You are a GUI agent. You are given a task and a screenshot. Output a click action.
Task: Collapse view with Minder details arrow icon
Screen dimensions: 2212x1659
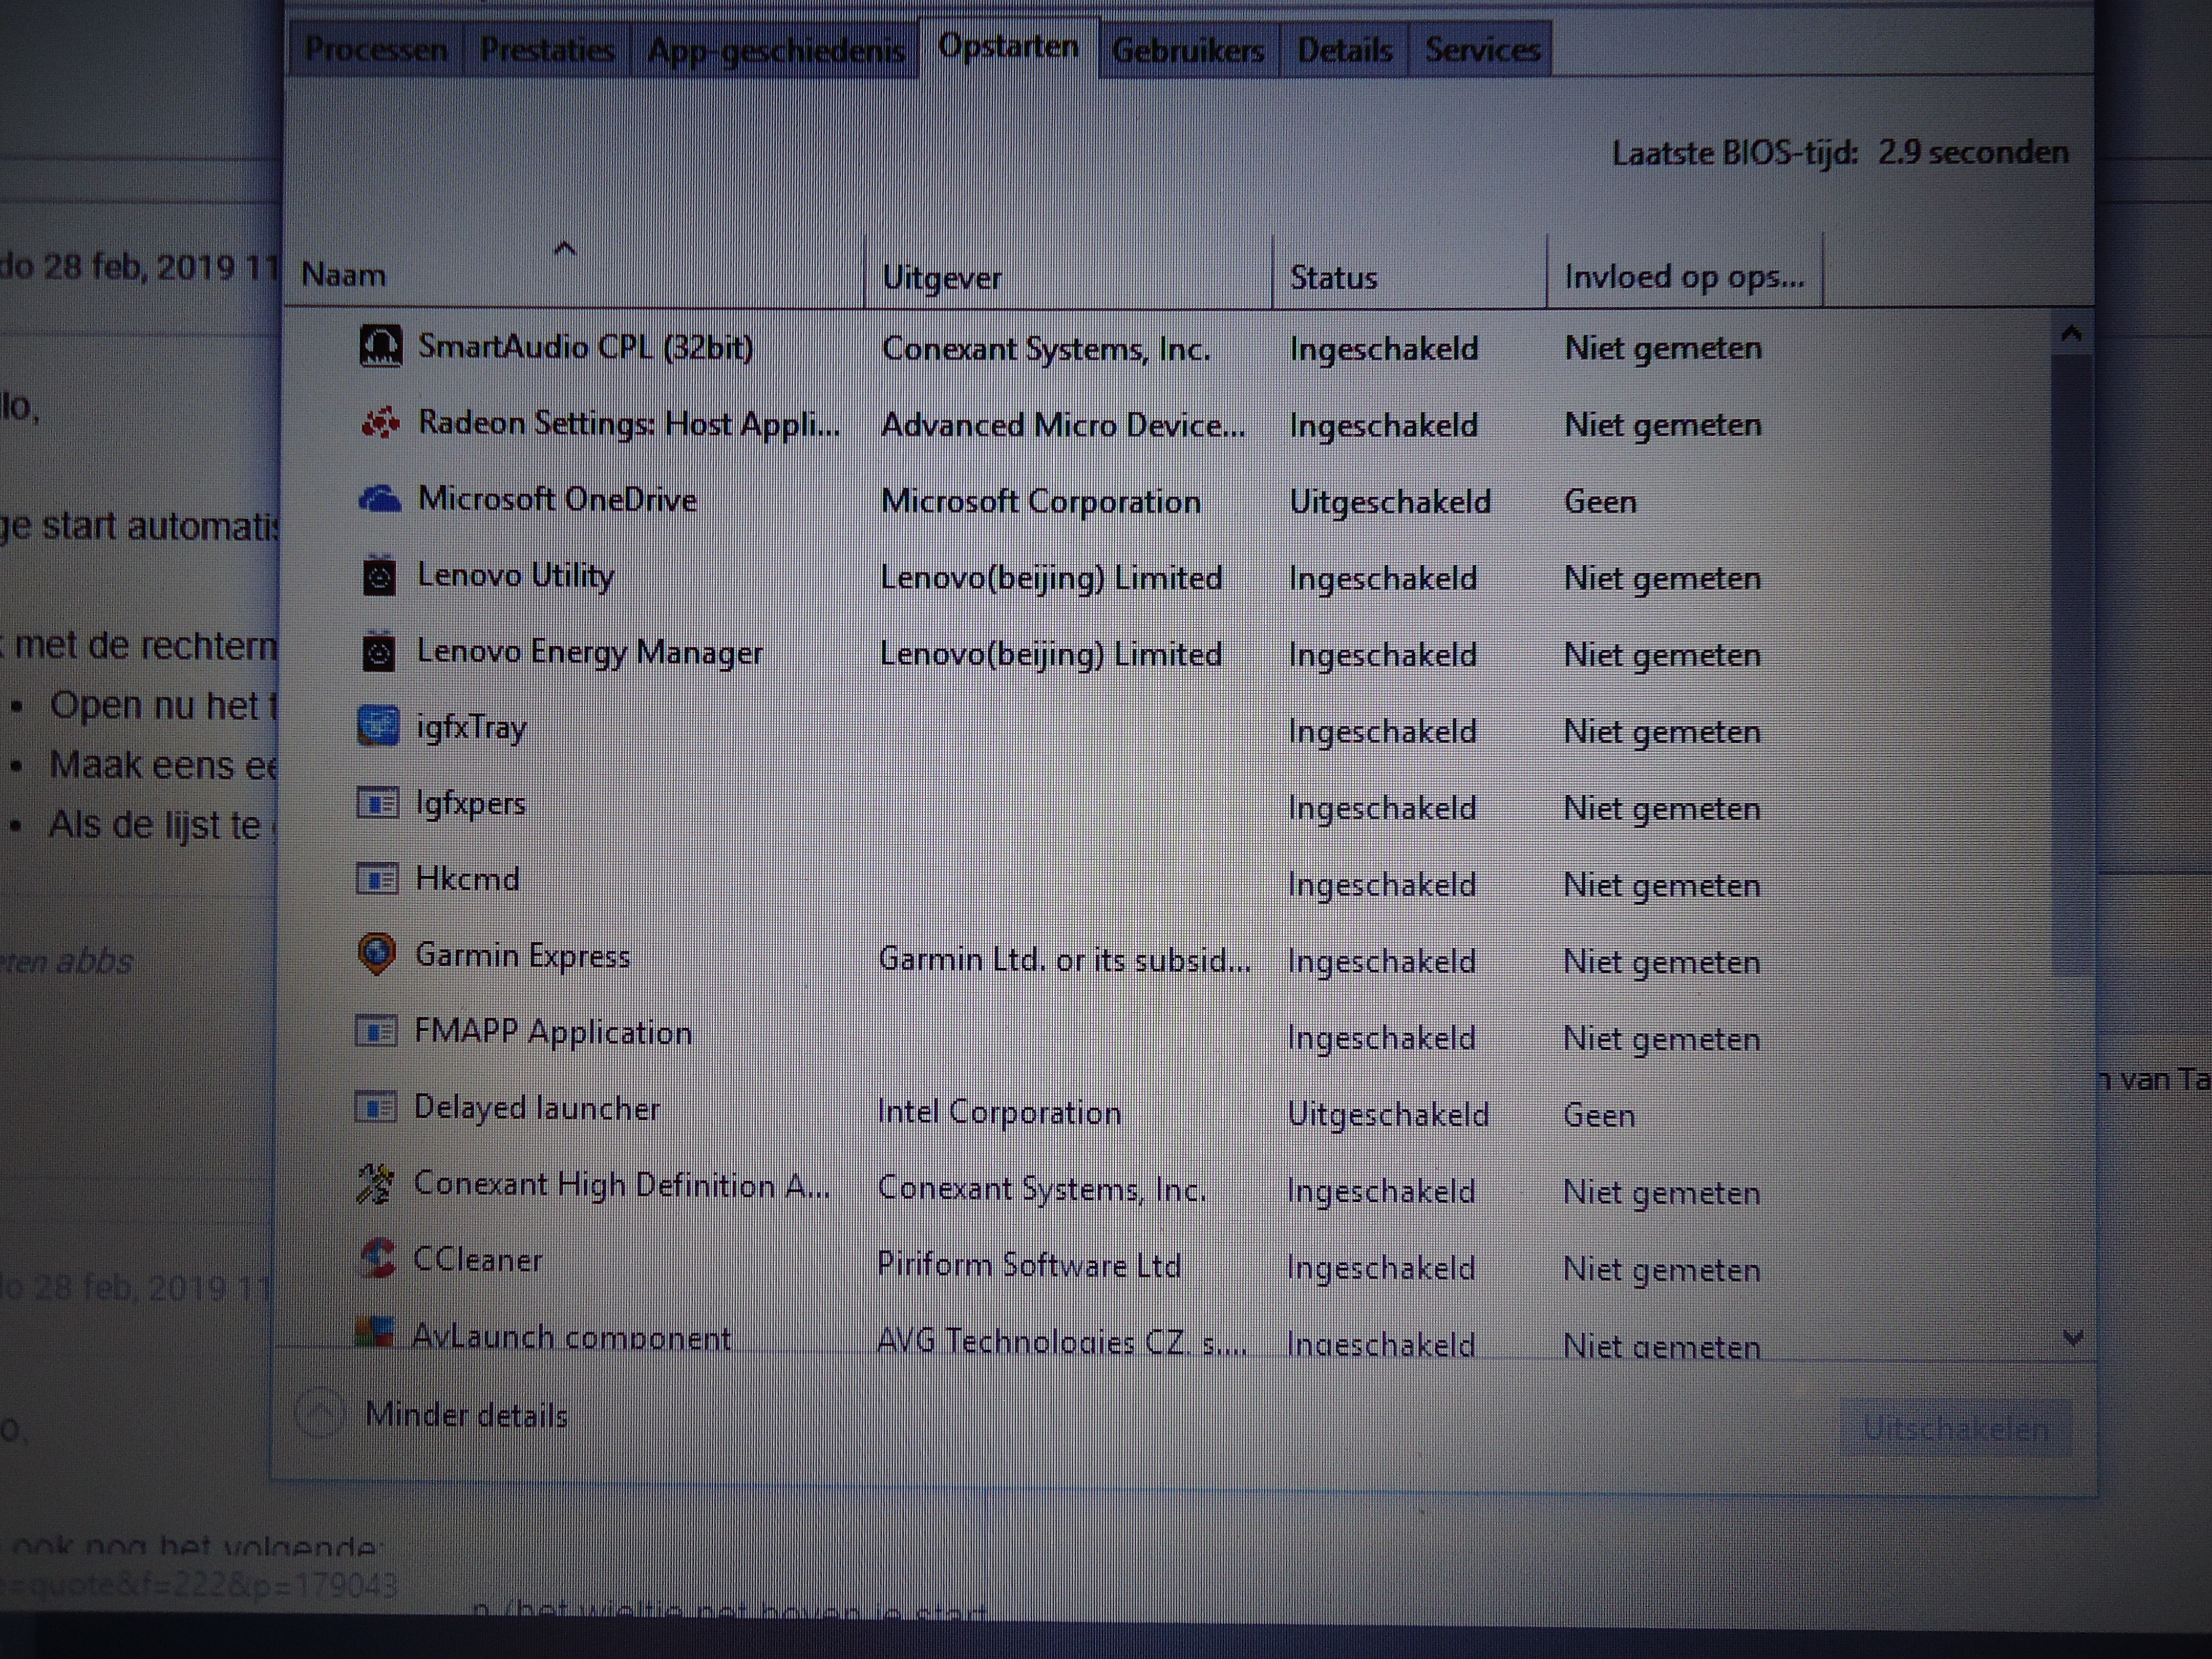[x=320, y=1414]
